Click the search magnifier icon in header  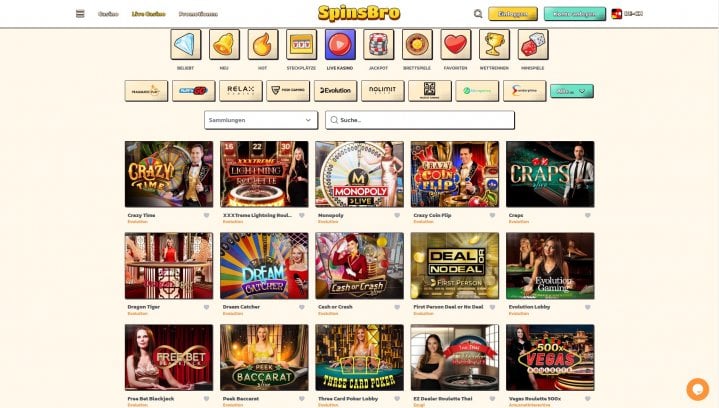tap(478, 14)
